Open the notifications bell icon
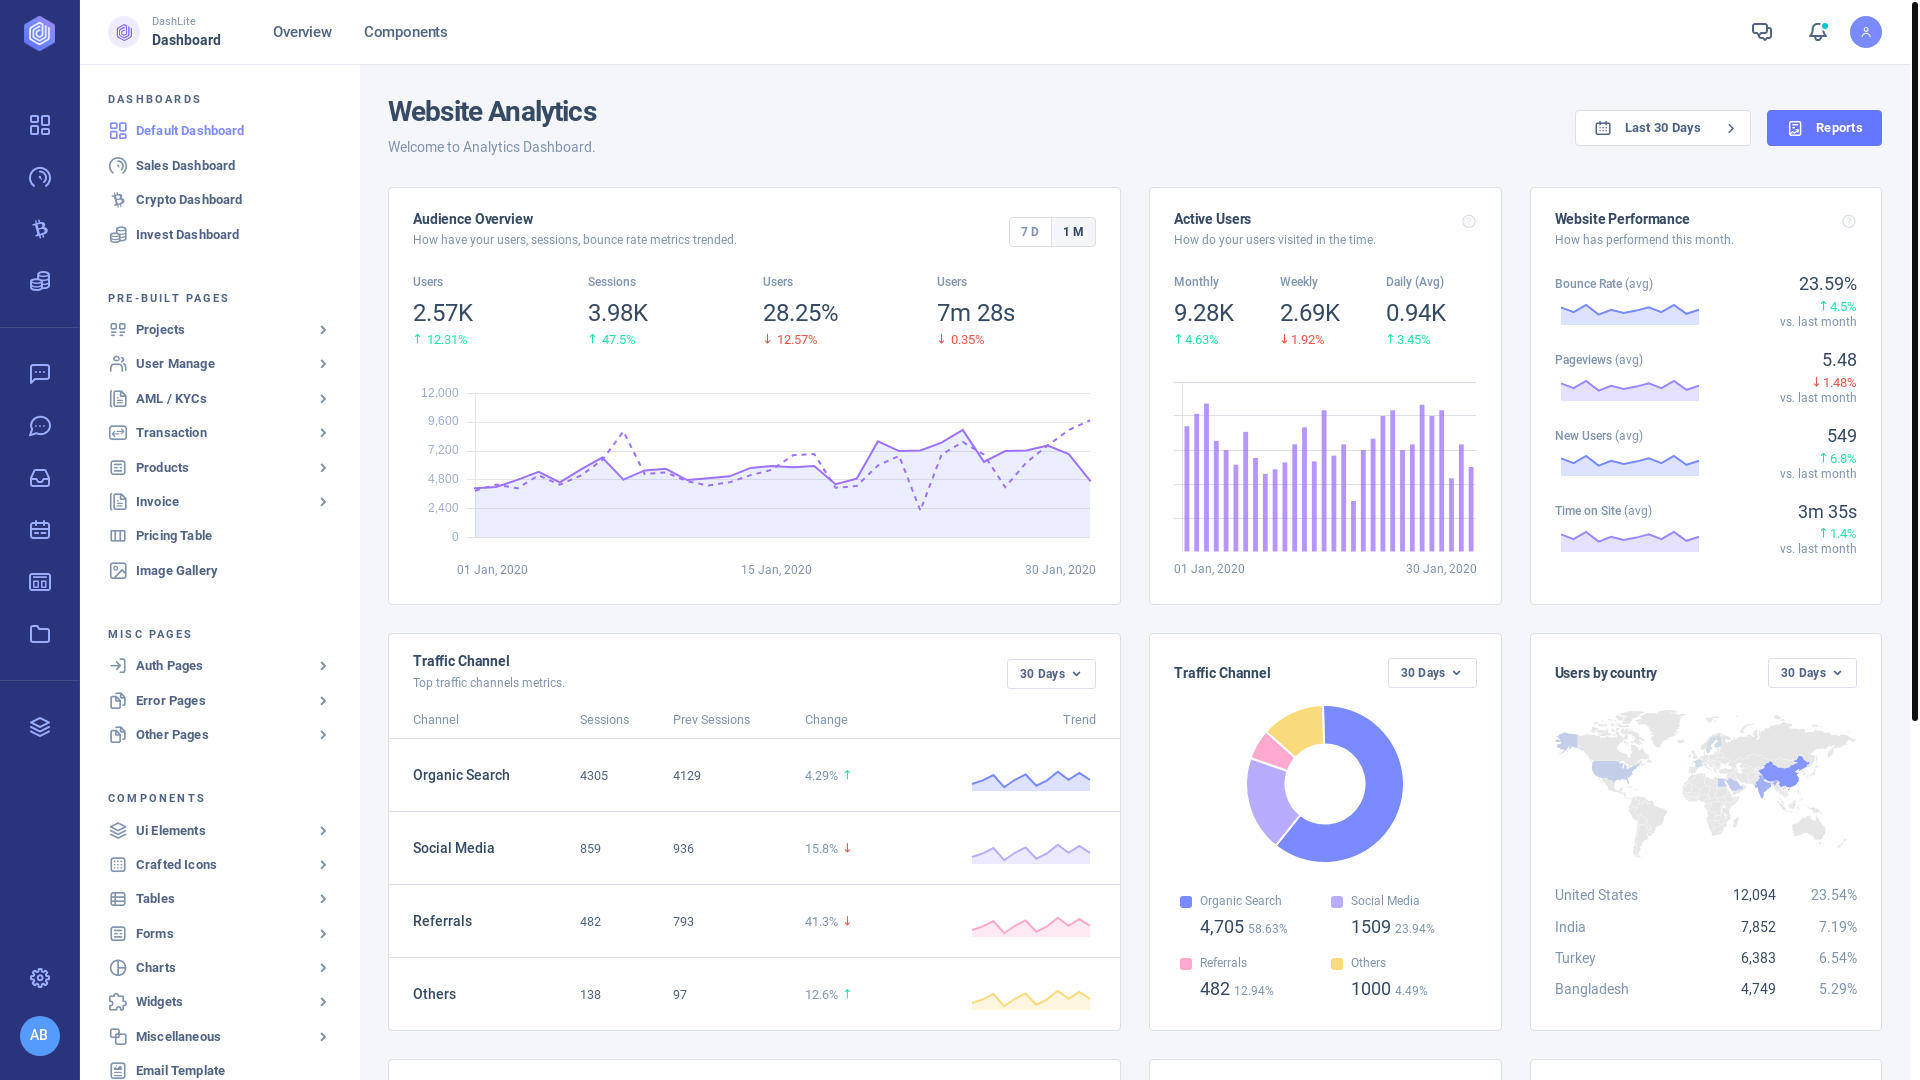Viewport: 1920px width, 1080px height. point(1818,32)
